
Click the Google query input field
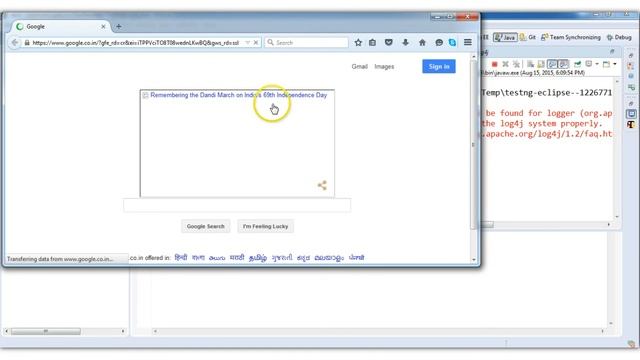(x=237, y=205)
